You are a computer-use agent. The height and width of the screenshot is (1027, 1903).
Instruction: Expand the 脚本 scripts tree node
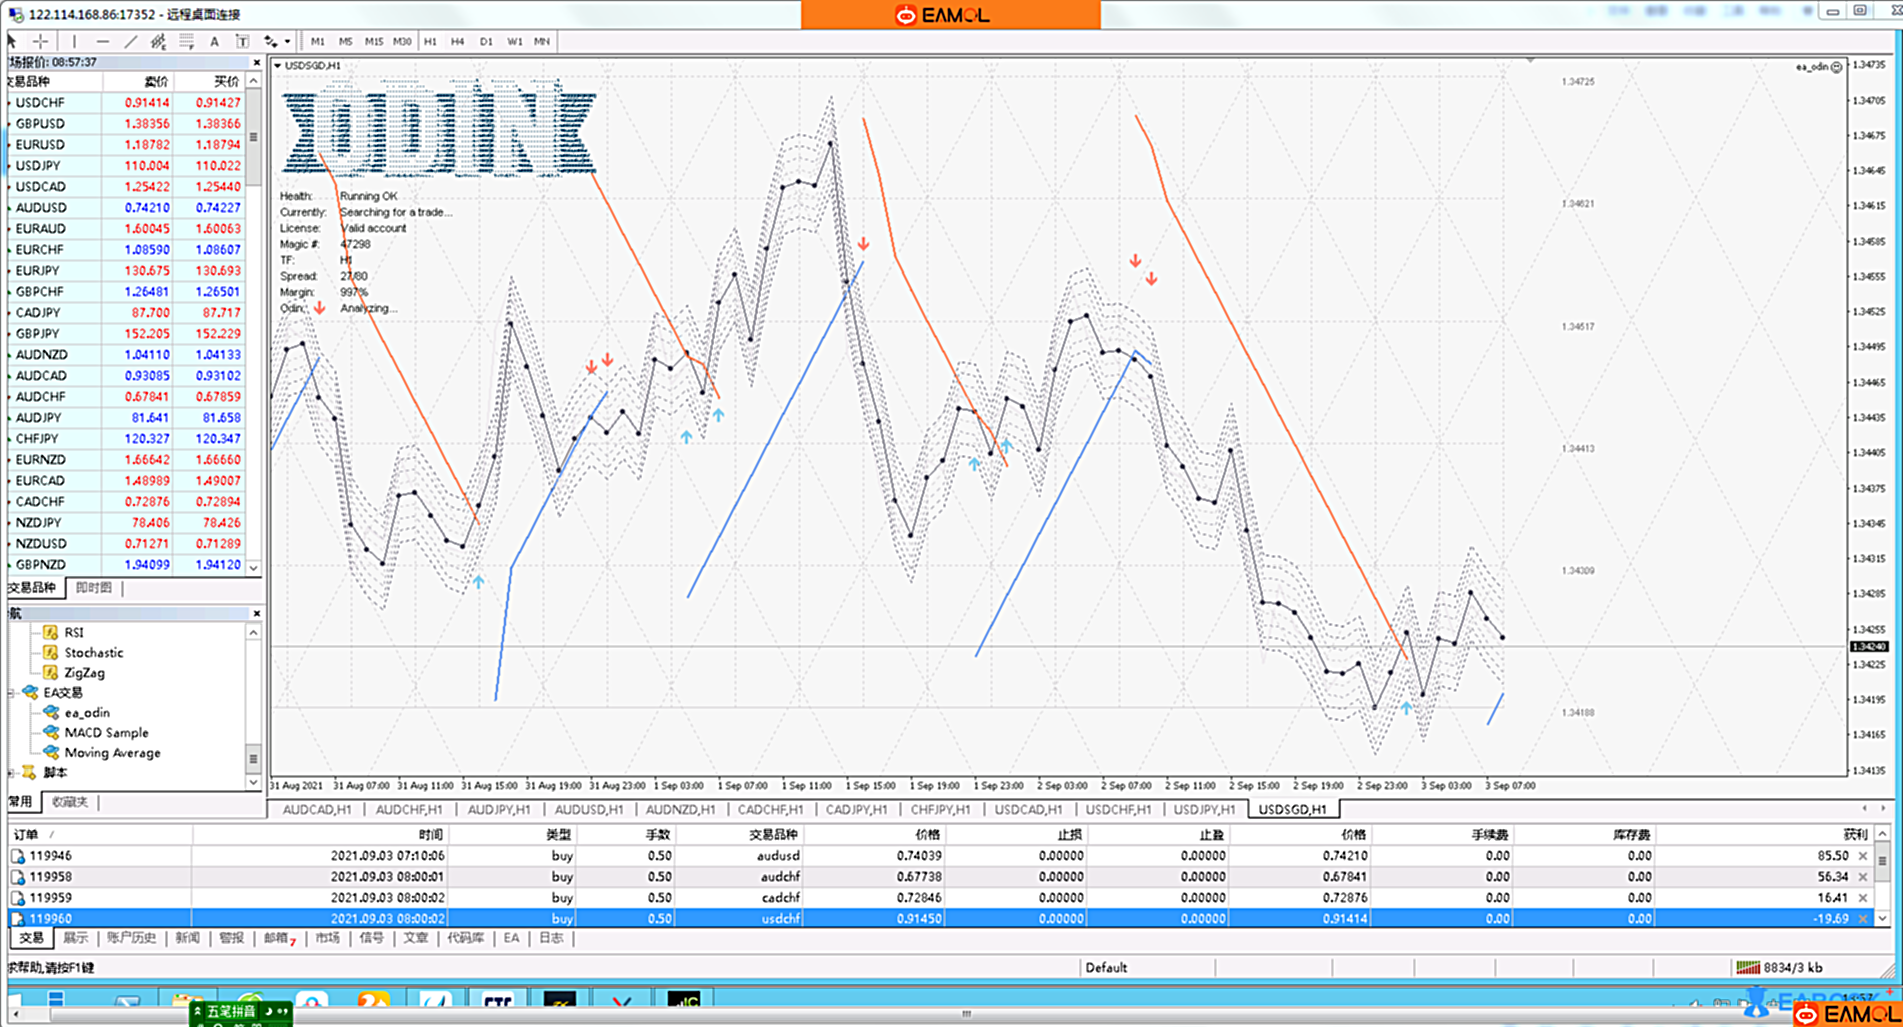pos(12,773)
